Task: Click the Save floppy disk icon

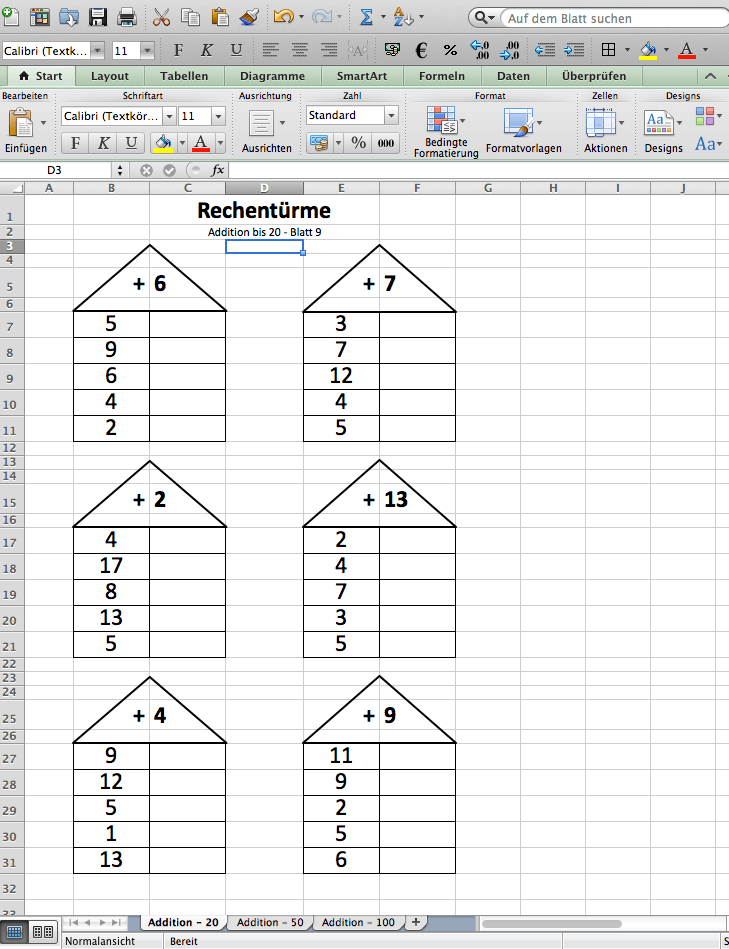Action: pyautogui.click(x=98, y=17)
